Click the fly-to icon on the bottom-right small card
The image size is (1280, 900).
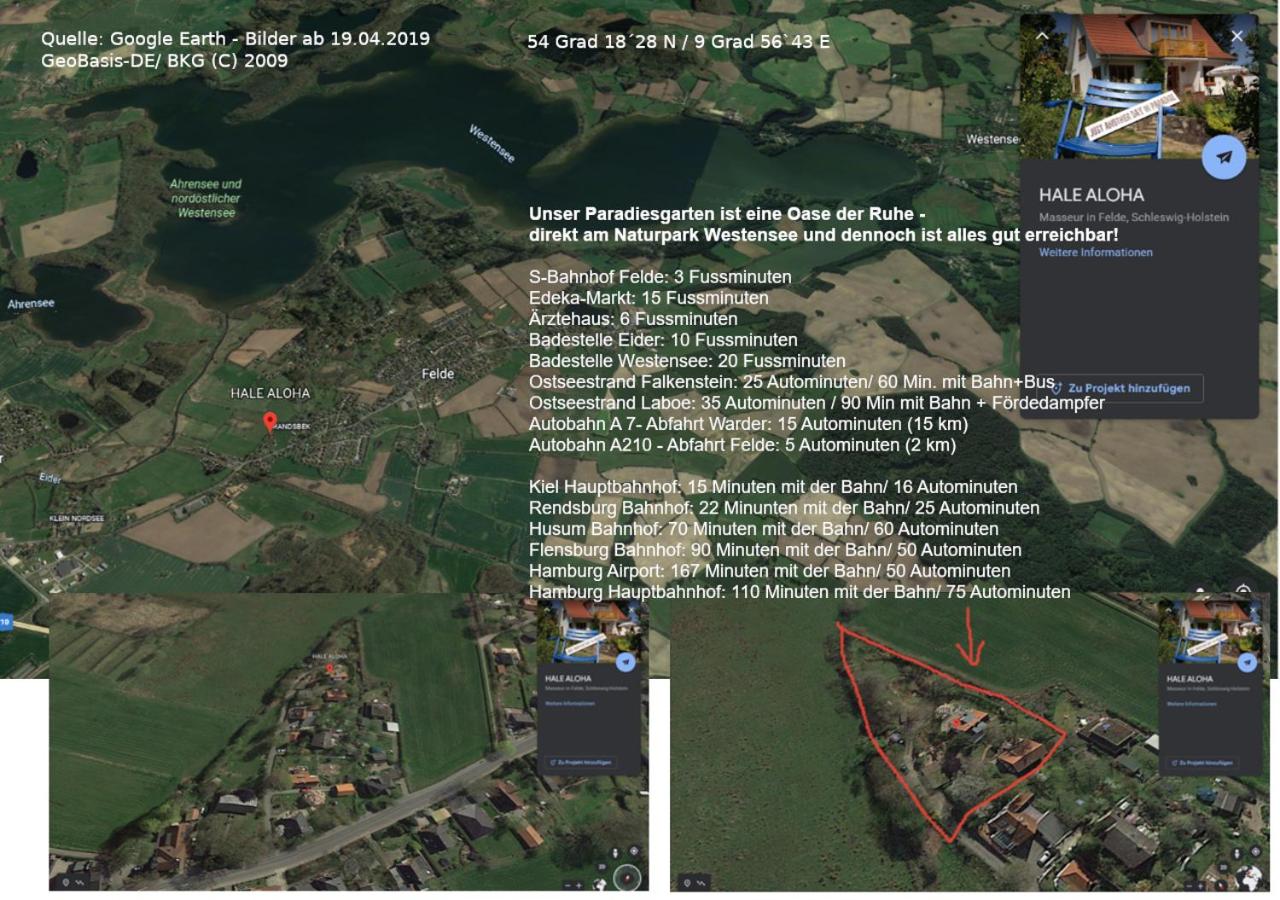1247,662
